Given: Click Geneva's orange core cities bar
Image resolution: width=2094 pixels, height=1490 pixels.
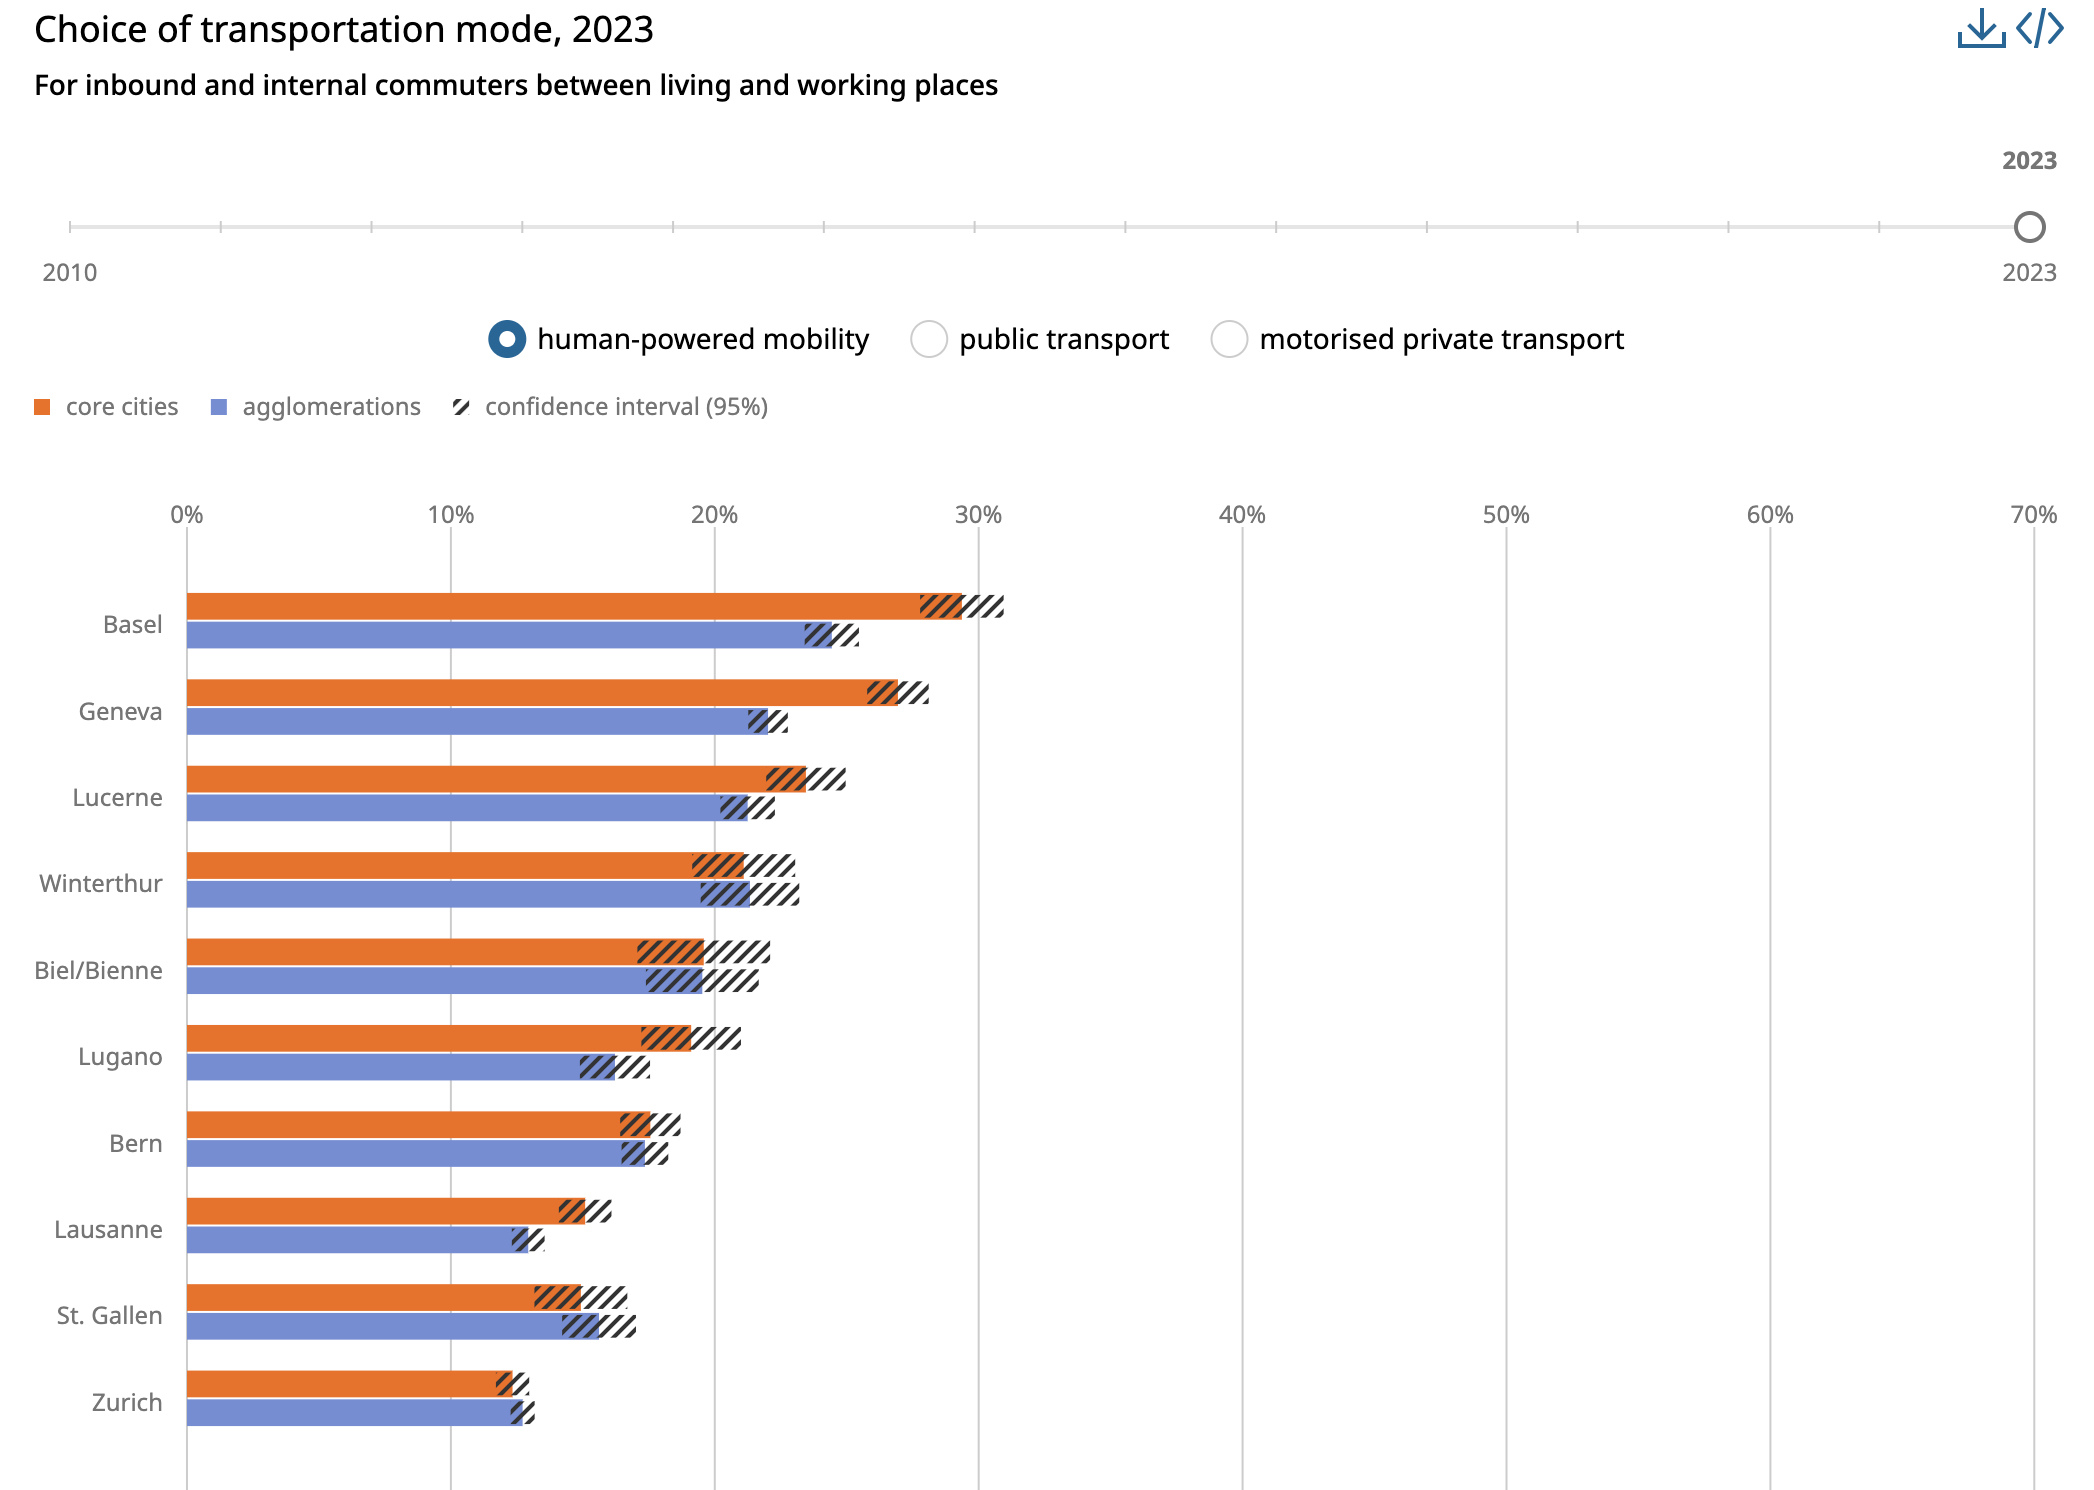Looking at the screenshot, I should point(525,693).
